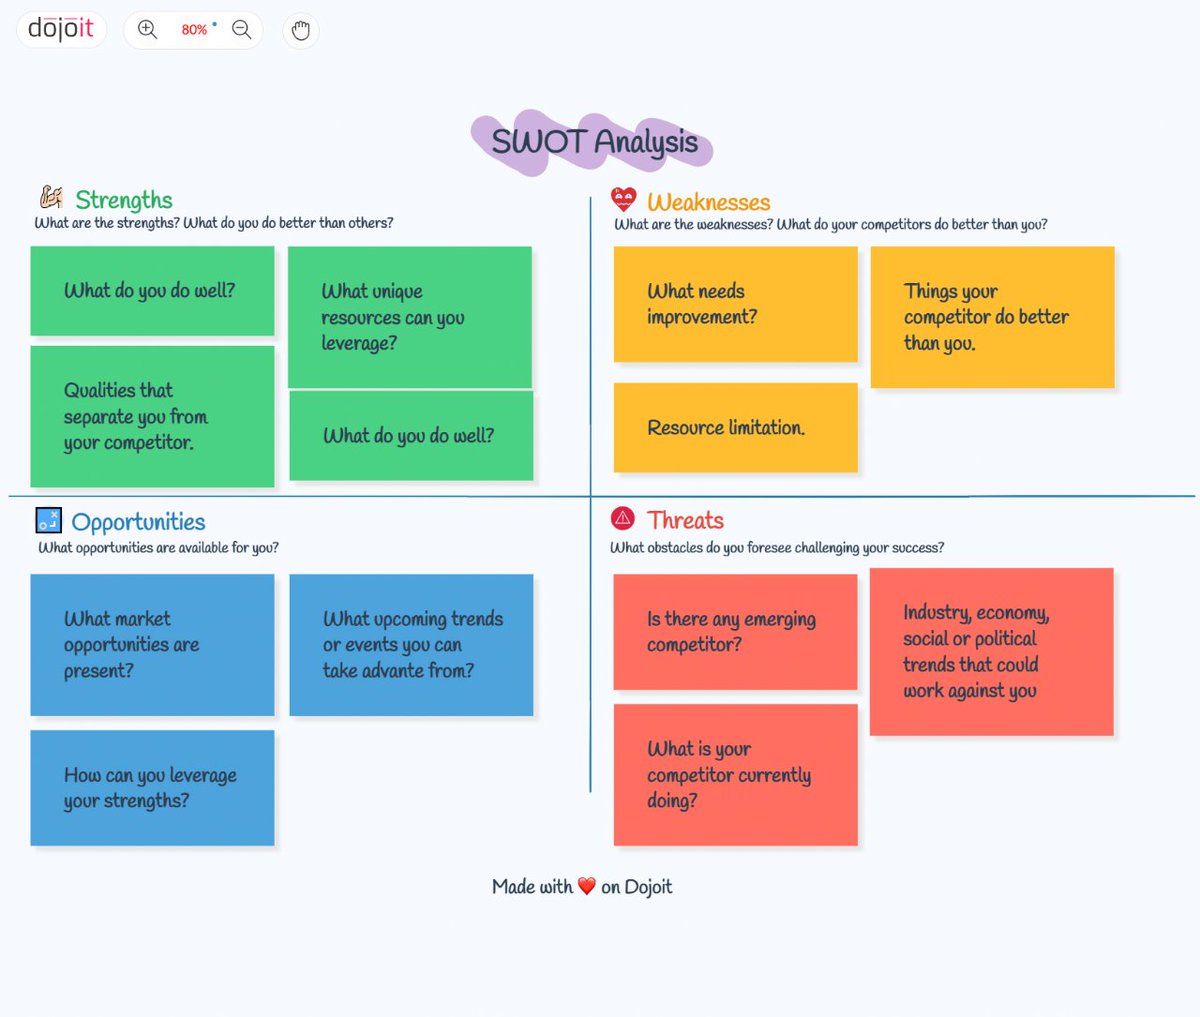Select the Weaknesses heading
Image resolution: width=1200 pixels, height=1017 pixels.
(708, 202)
